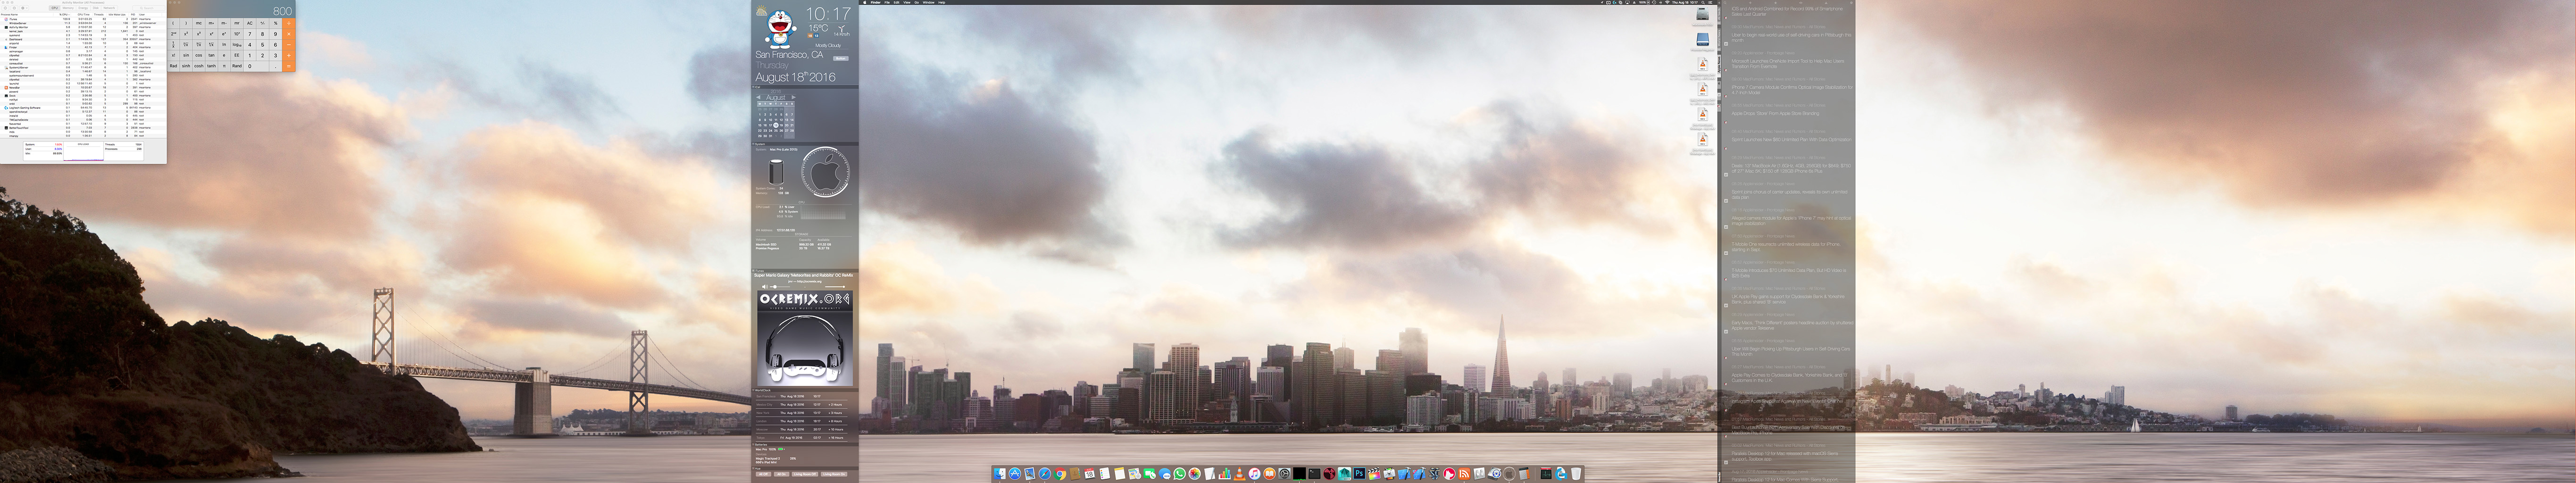Toggle Rad mode in Calculator
2576x483 pixels.
click(x=174, y=66)
